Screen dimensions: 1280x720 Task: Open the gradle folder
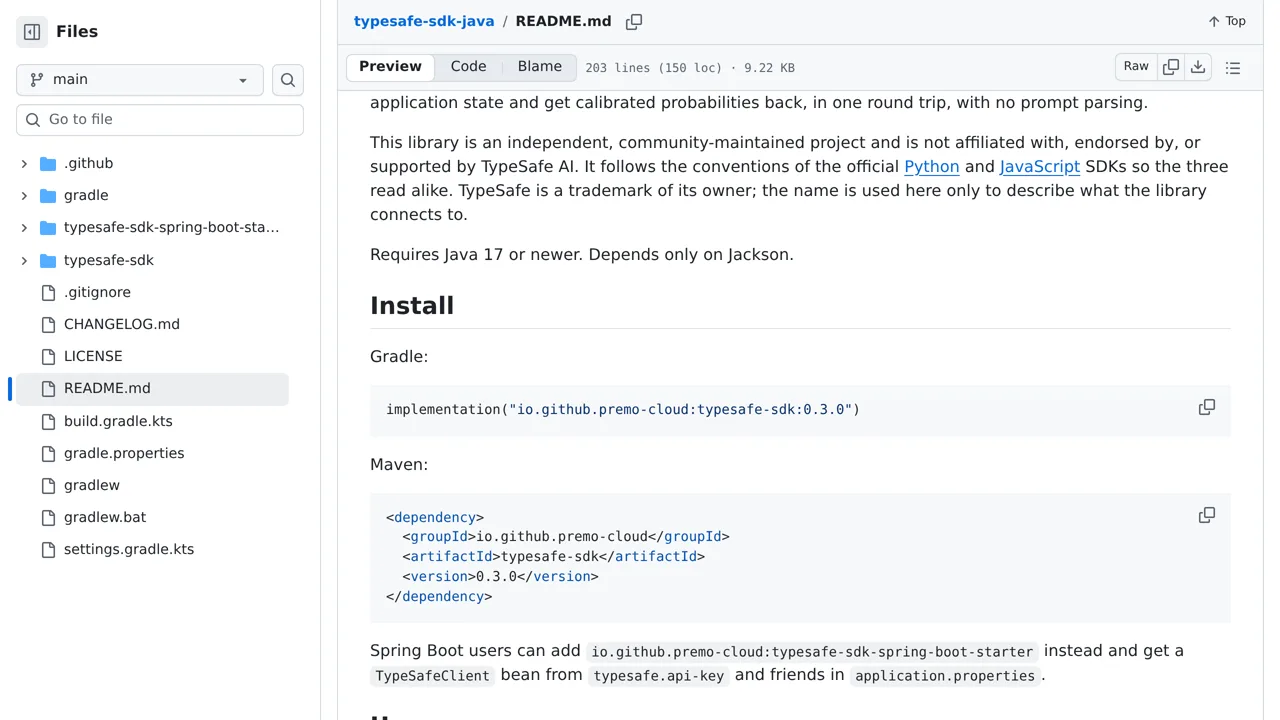pyautogui.click(x=86, y=195)
